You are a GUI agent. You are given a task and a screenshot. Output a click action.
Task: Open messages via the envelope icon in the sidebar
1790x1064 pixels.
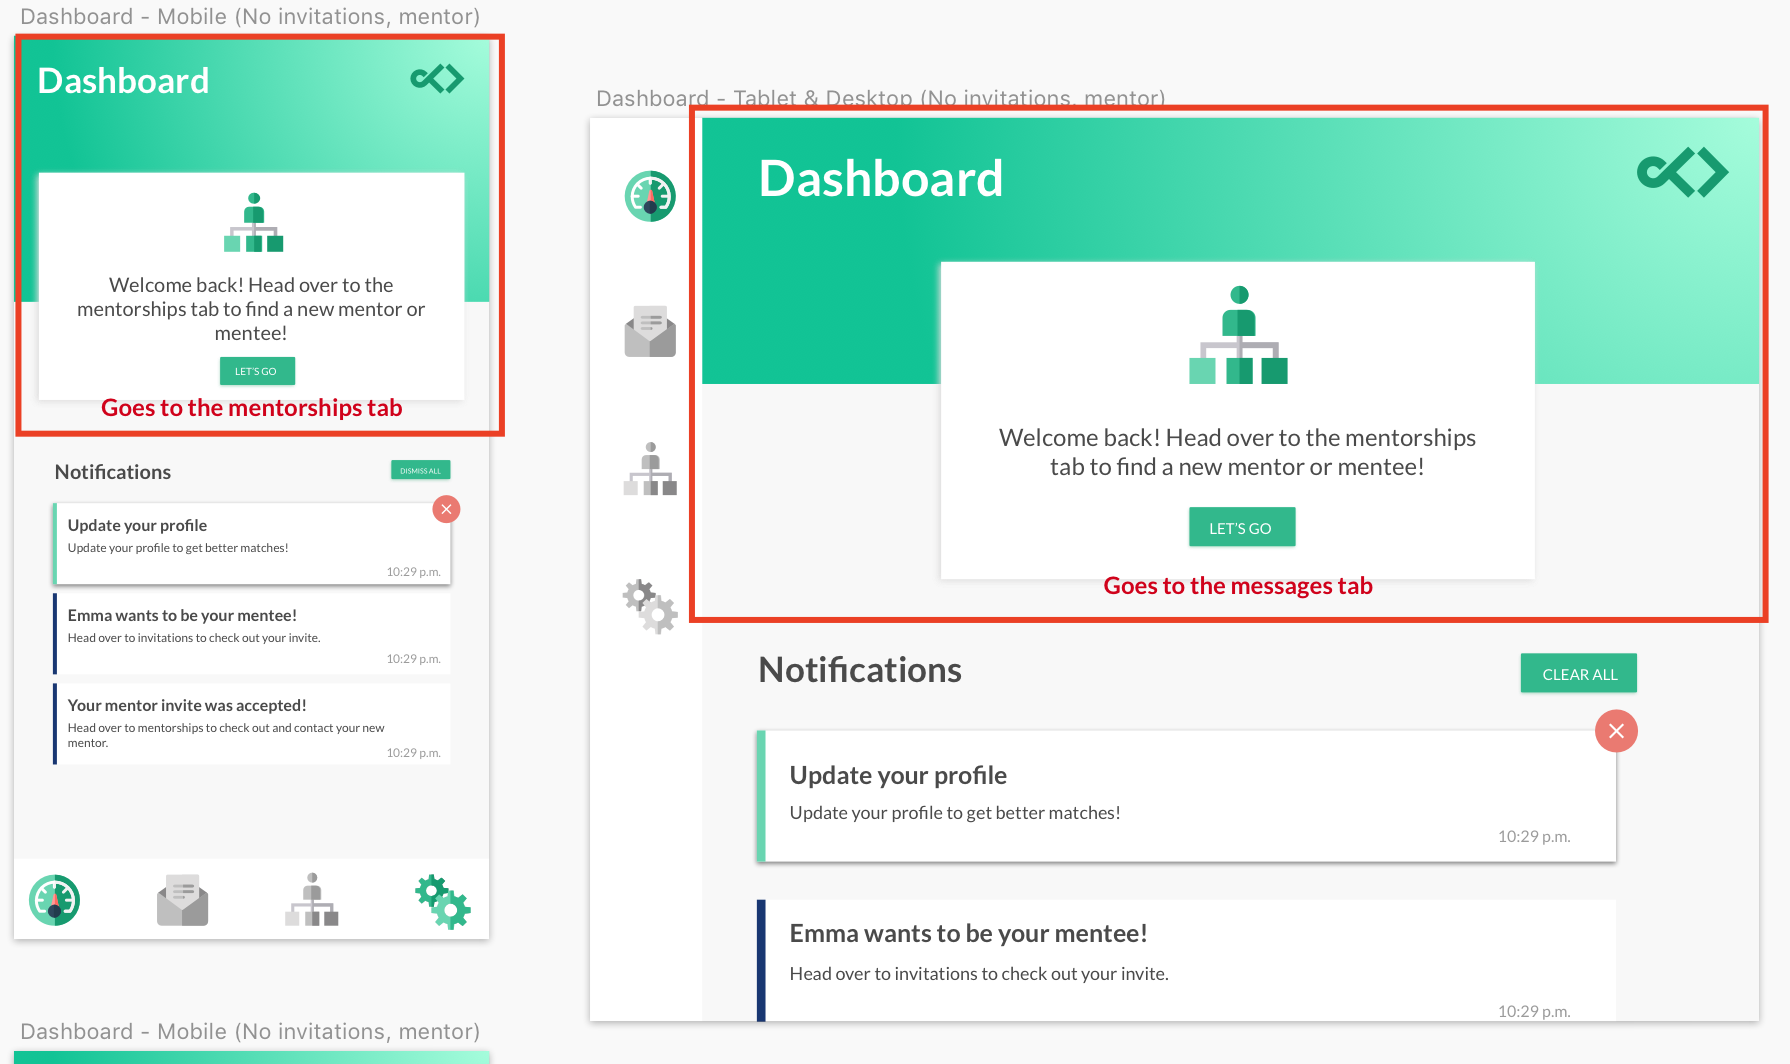click(x=649, y=332)
